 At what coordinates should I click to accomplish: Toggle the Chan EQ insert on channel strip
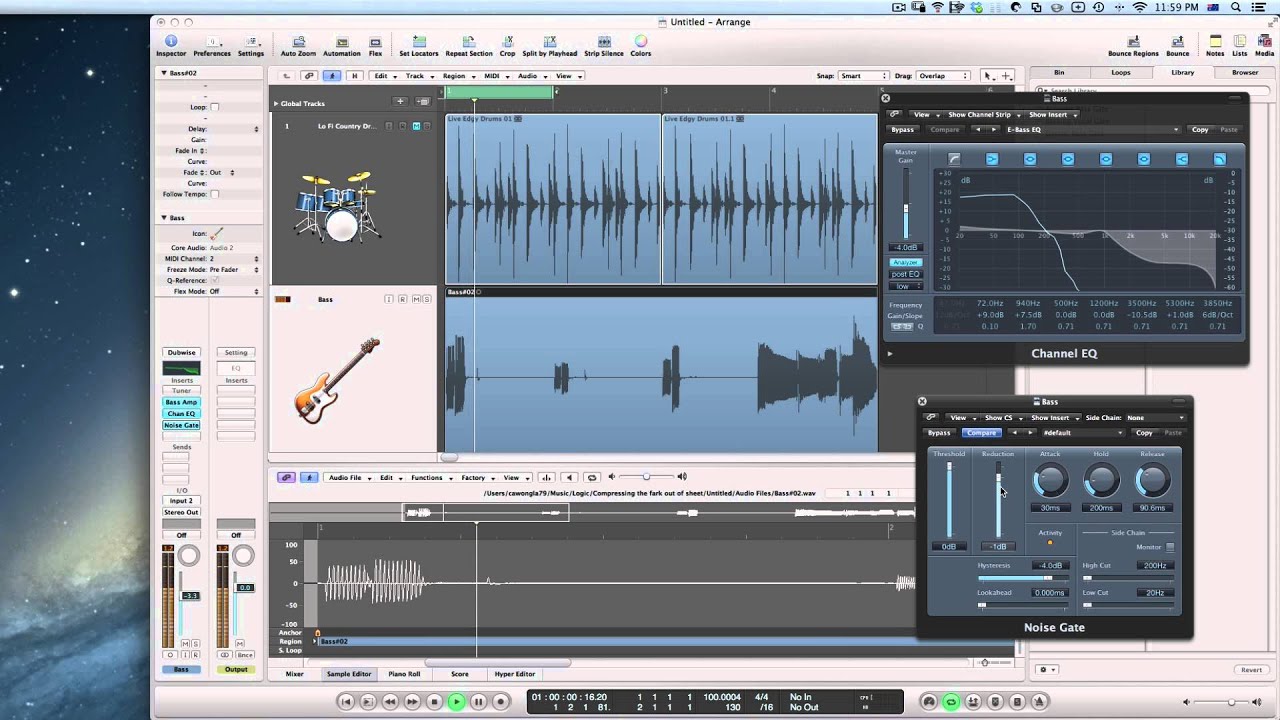coord(181,414)
